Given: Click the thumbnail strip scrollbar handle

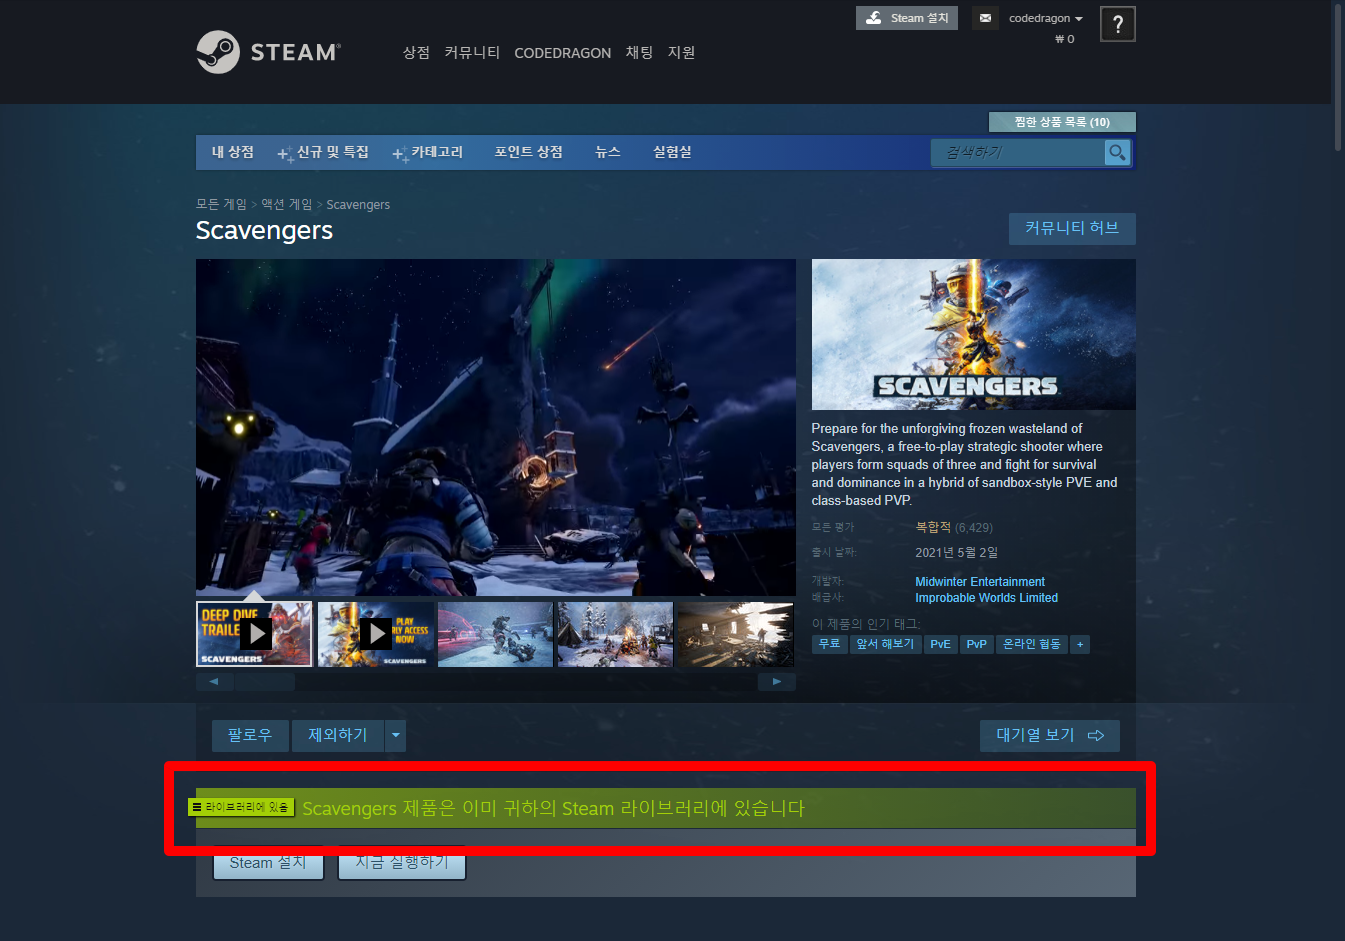Looking at the screenshot, I should pos(264,682).
